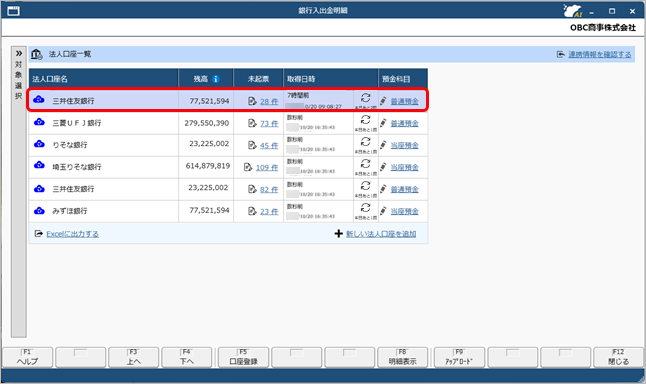Click the F4 下へ button
The image size is (646, 384).
click(x=187, y=357)
